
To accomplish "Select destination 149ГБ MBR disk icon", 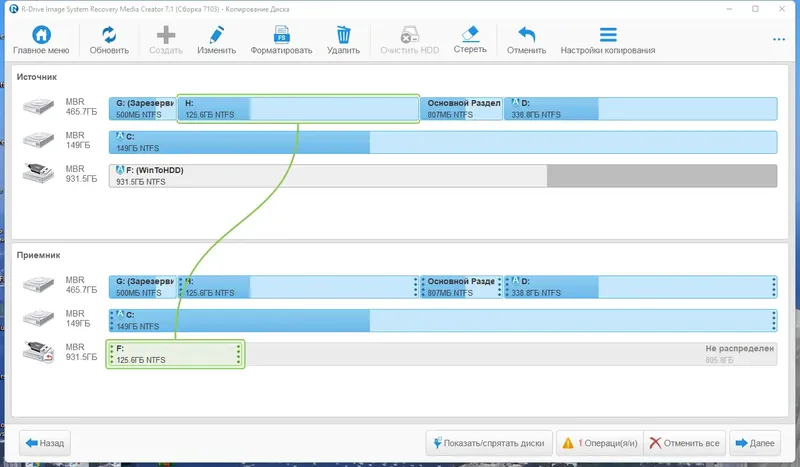I will tap(38, 318).
